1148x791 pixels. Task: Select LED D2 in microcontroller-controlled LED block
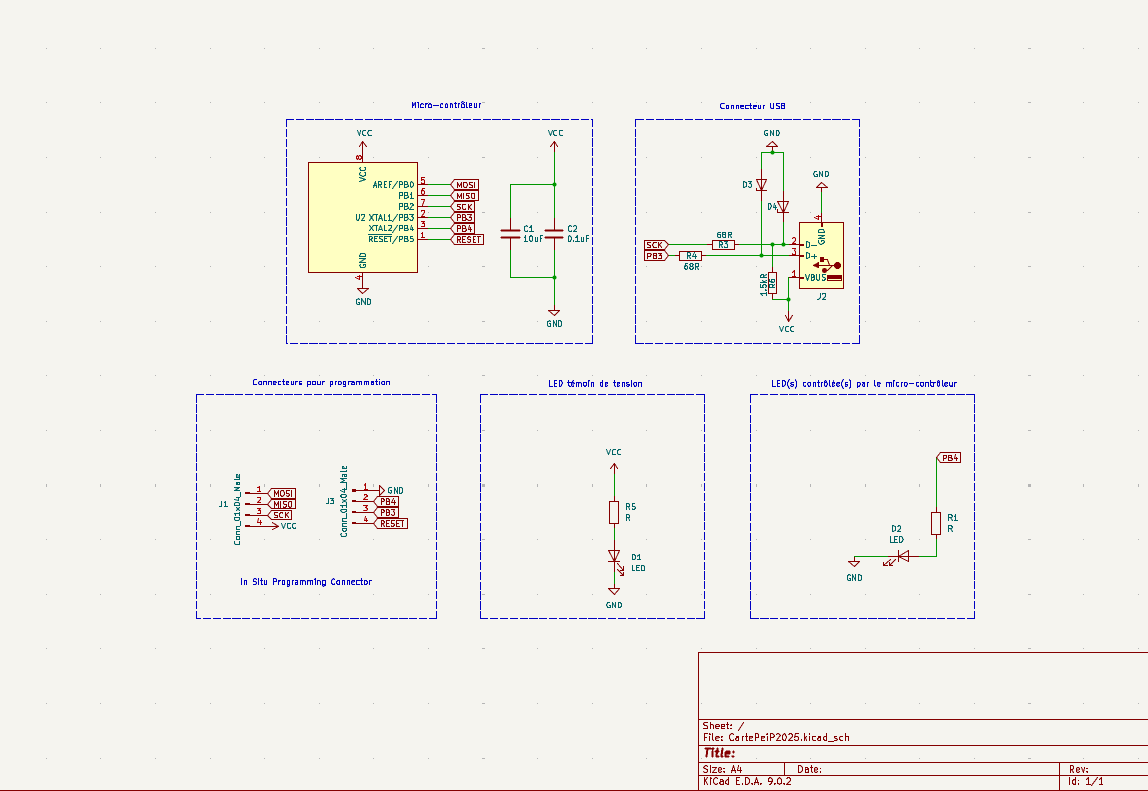click(902, 556)
